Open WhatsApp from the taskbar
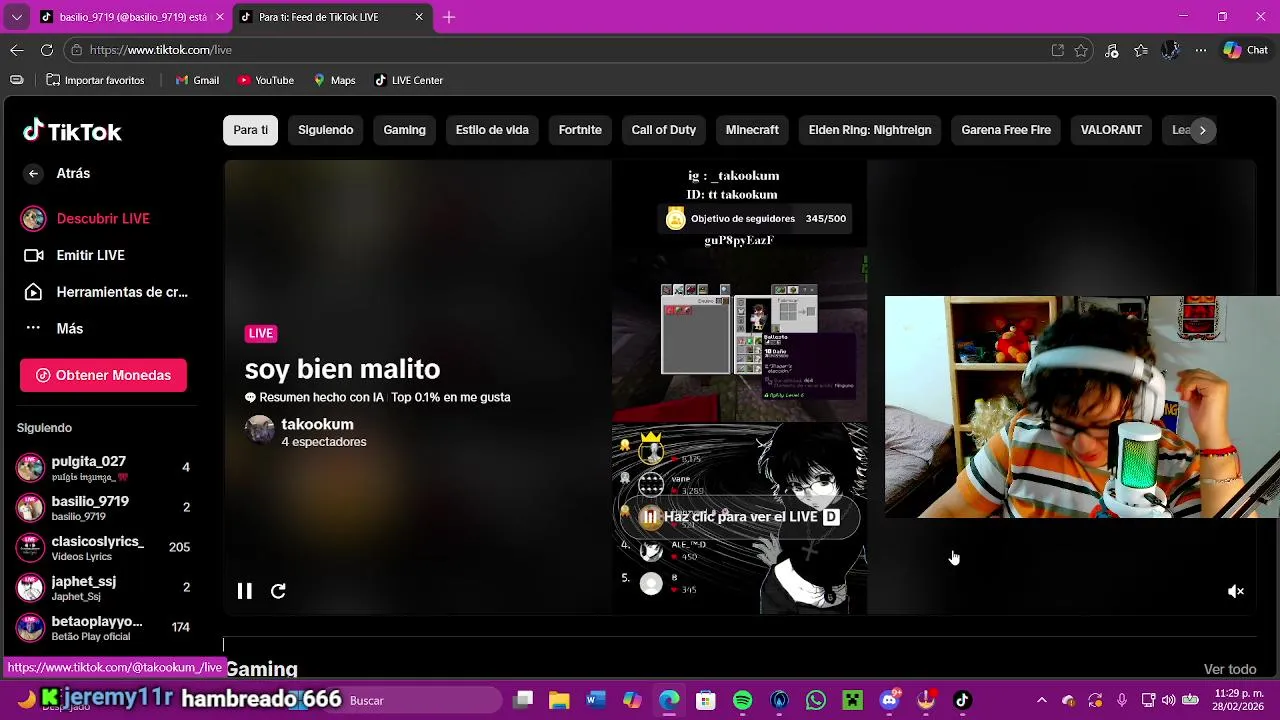Screen dimensions: 1280x720 (x=816, y=700)
